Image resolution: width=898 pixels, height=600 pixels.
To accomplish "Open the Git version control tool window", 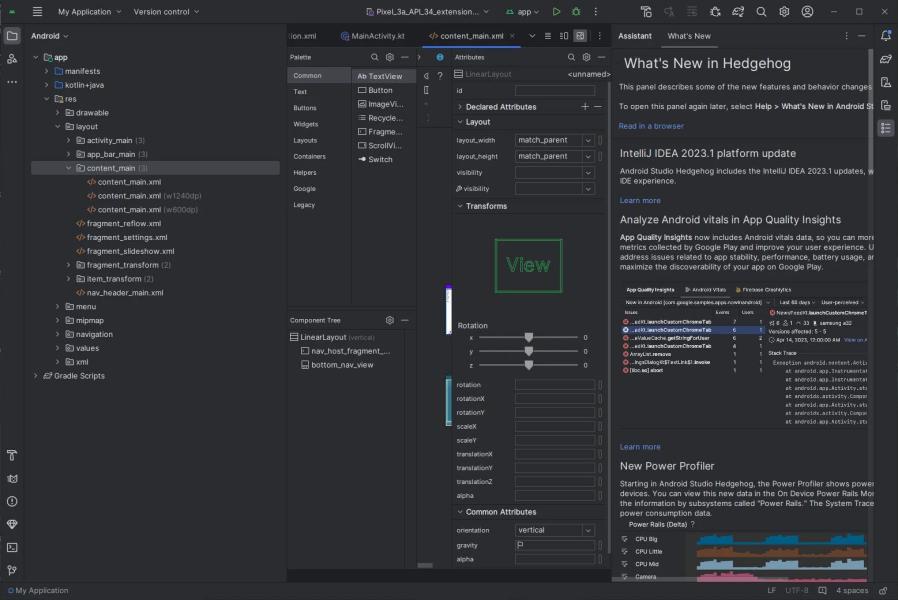I will 12,570.
